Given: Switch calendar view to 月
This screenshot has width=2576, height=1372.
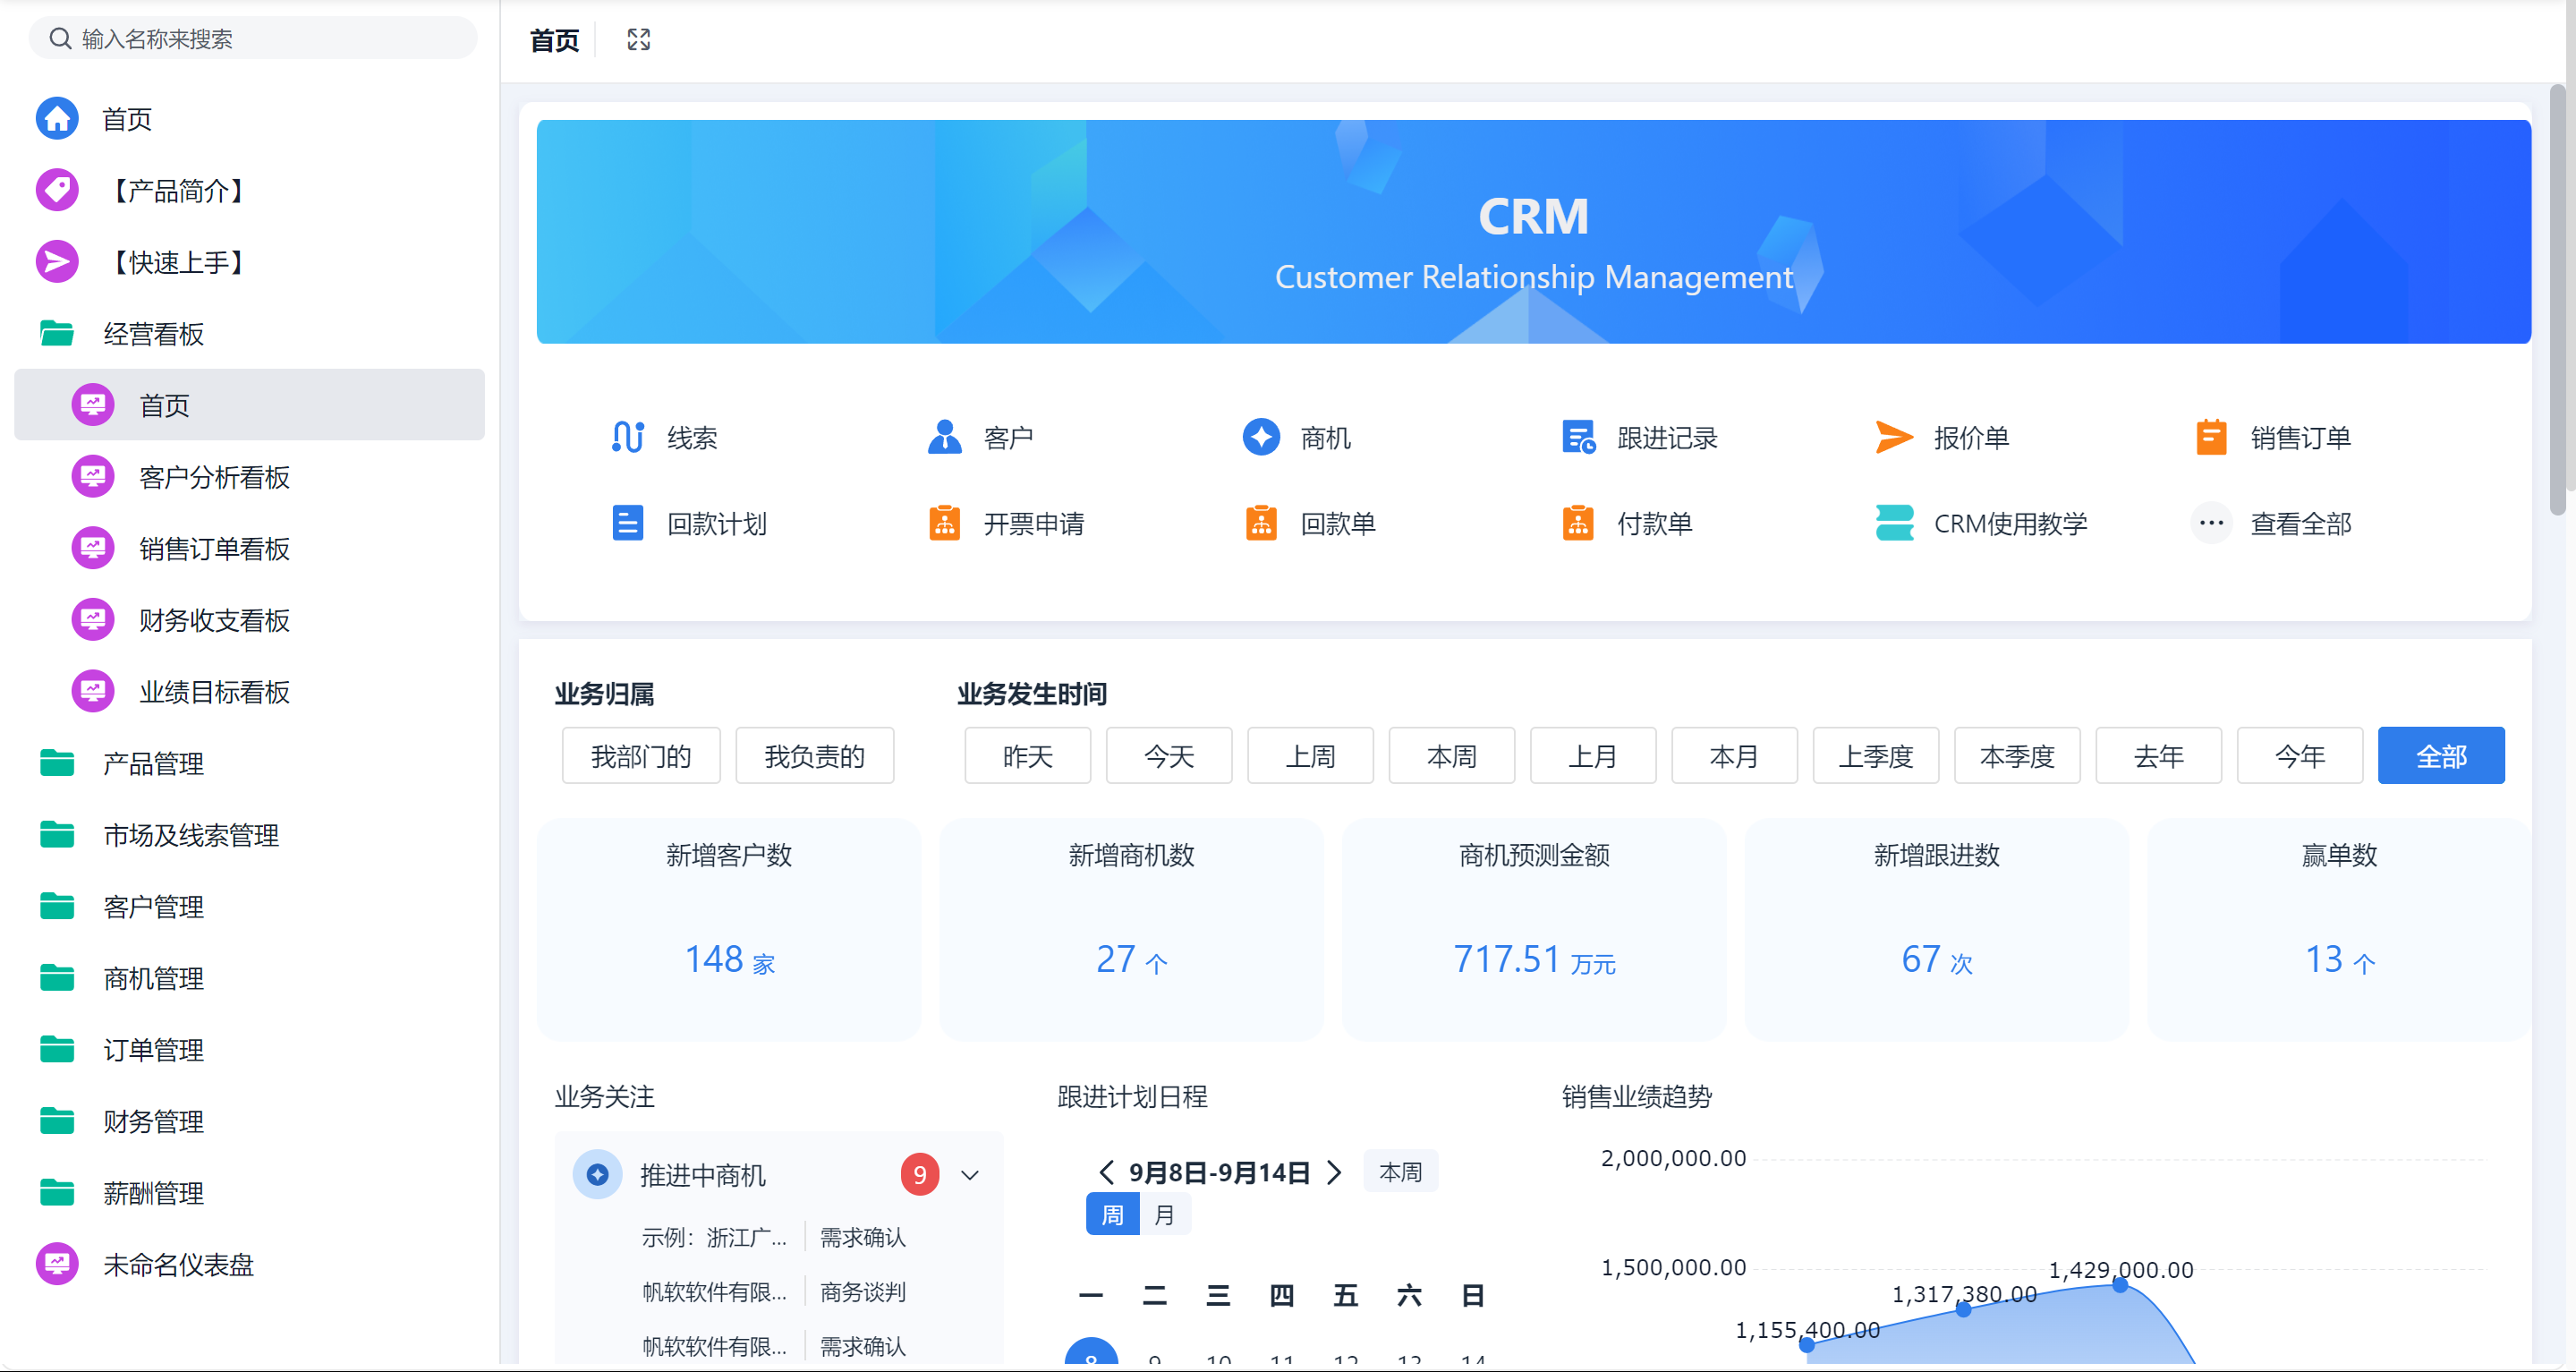Looking at the screenshot, I should click(1163, 1215).
